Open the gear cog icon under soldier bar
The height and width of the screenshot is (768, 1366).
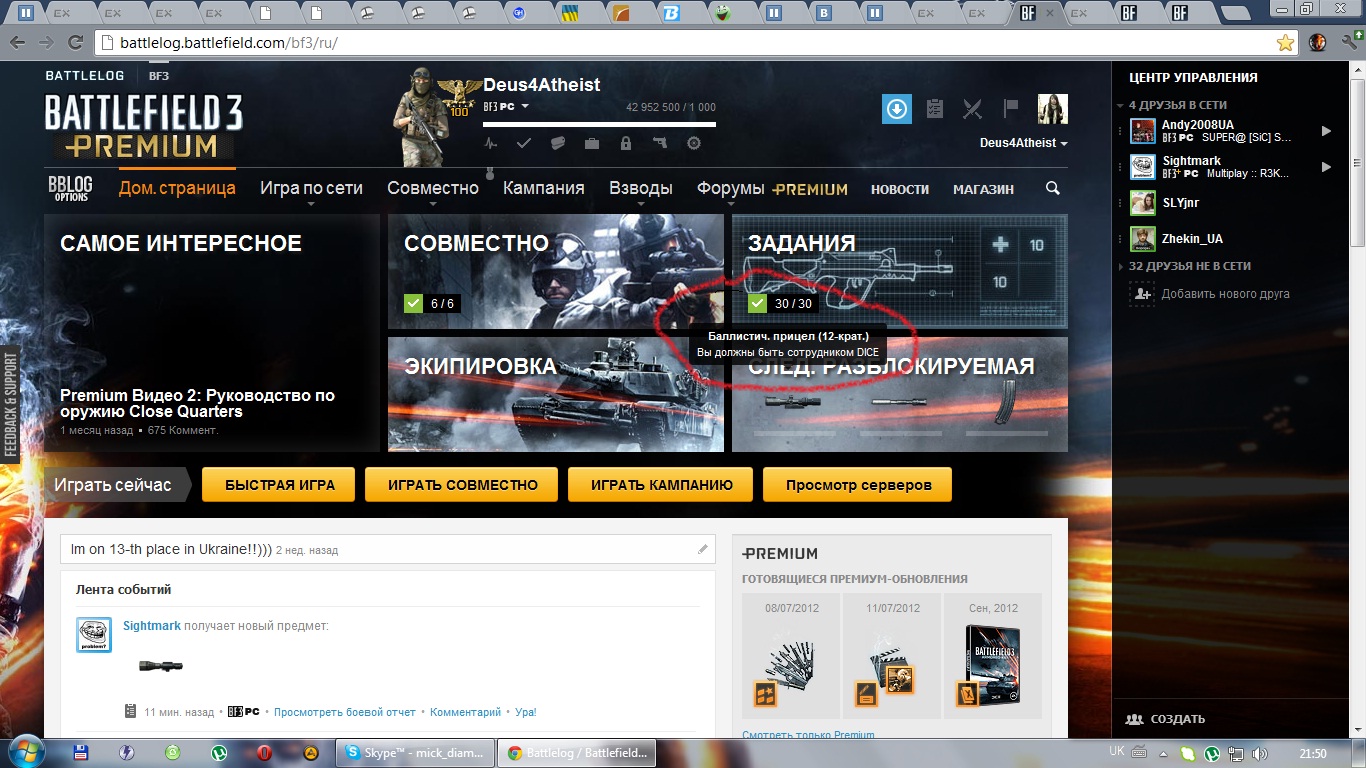click(693, 143)
